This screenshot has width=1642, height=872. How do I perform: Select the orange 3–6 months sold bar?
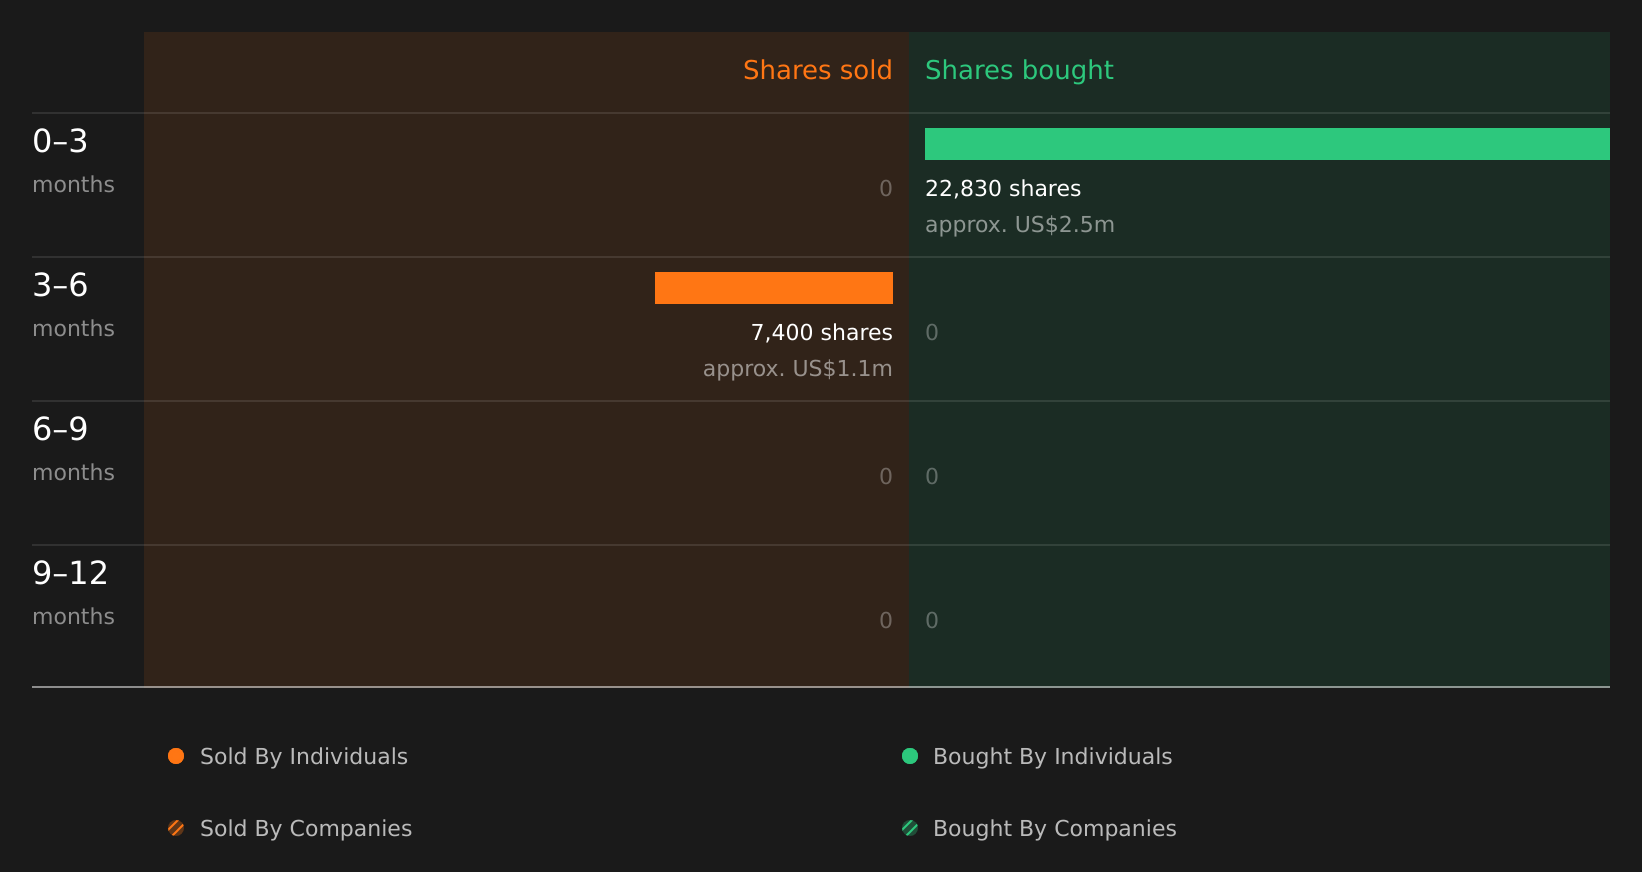[x=774, y=288]
